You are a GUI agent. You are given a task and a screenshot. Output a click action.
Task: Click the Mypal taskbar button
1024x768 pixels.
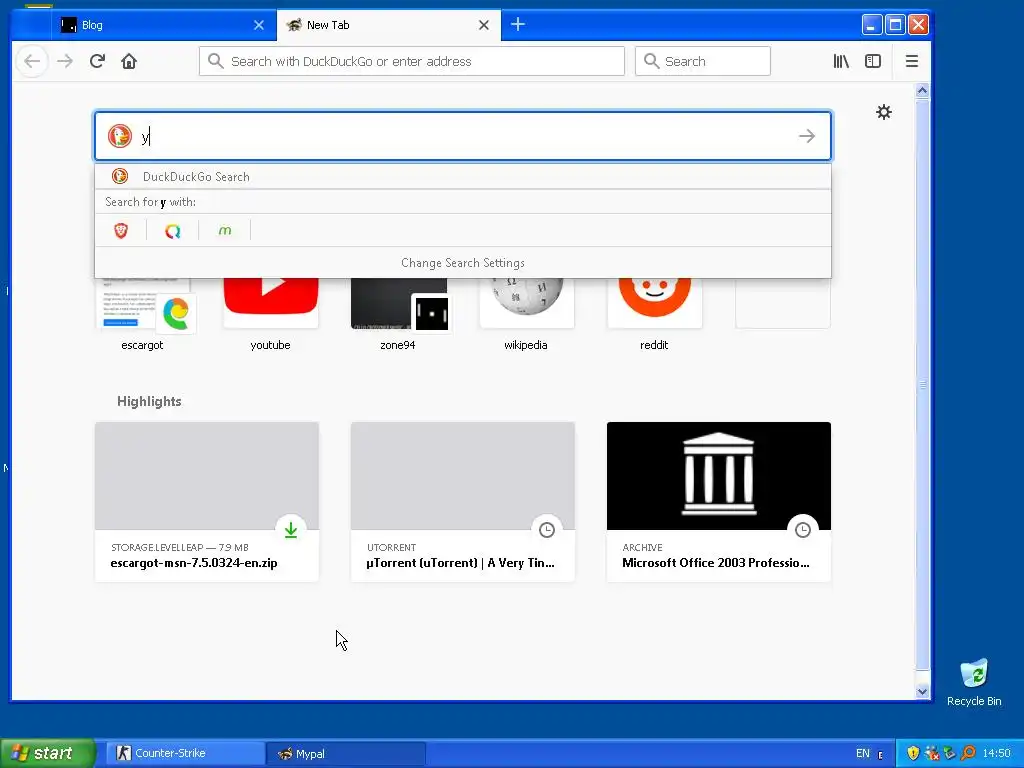(x=346, y=753)
